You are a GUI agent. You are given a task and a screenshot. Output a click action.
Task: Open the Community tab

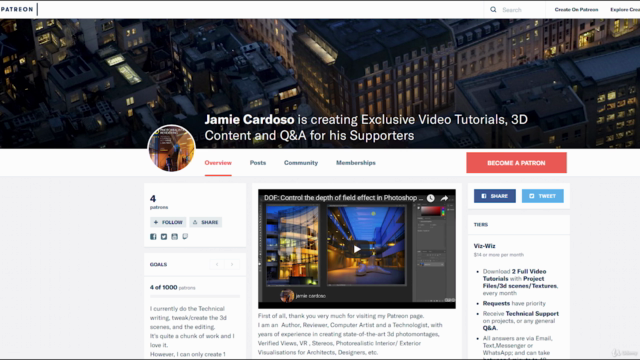pos(301,162)
